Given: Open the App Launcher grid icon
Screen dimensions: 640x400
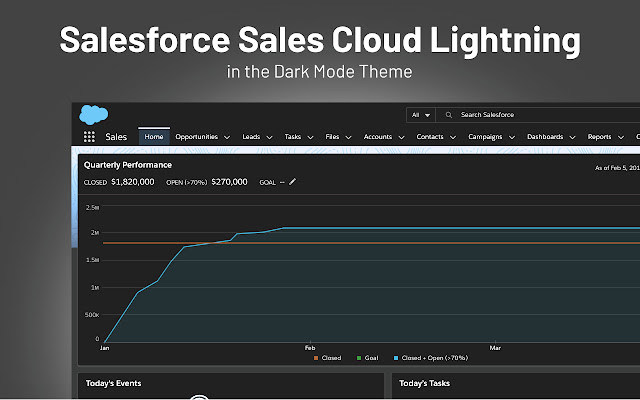Looking at the screenshot, I should (89, 137).
